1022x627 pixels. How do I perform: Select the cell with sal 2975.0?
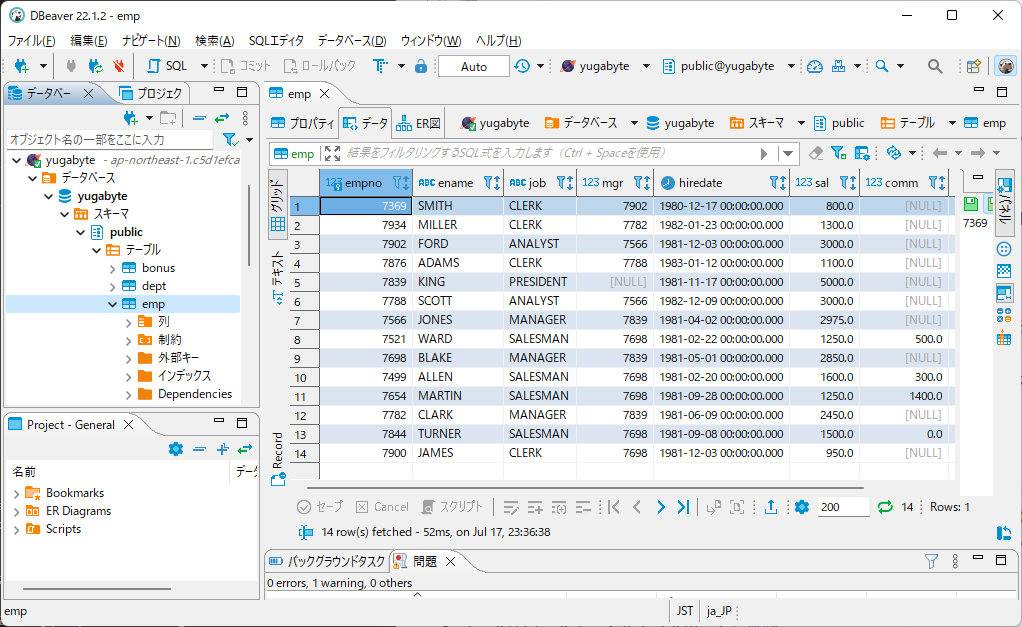pos(825,320)
